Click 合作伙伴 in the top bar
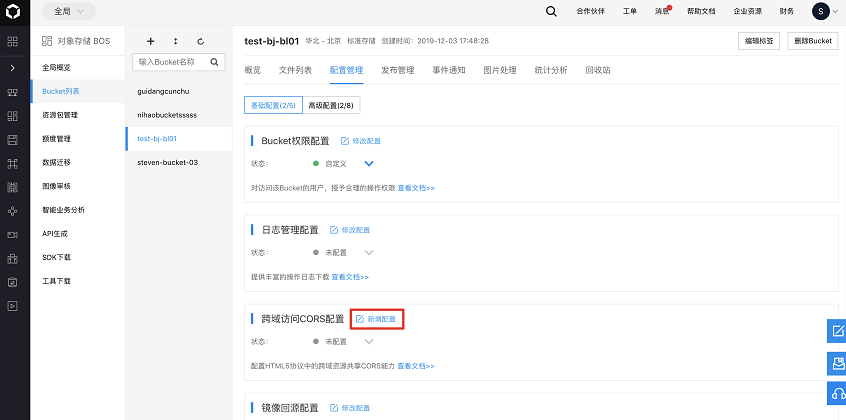 coord(590,11)
